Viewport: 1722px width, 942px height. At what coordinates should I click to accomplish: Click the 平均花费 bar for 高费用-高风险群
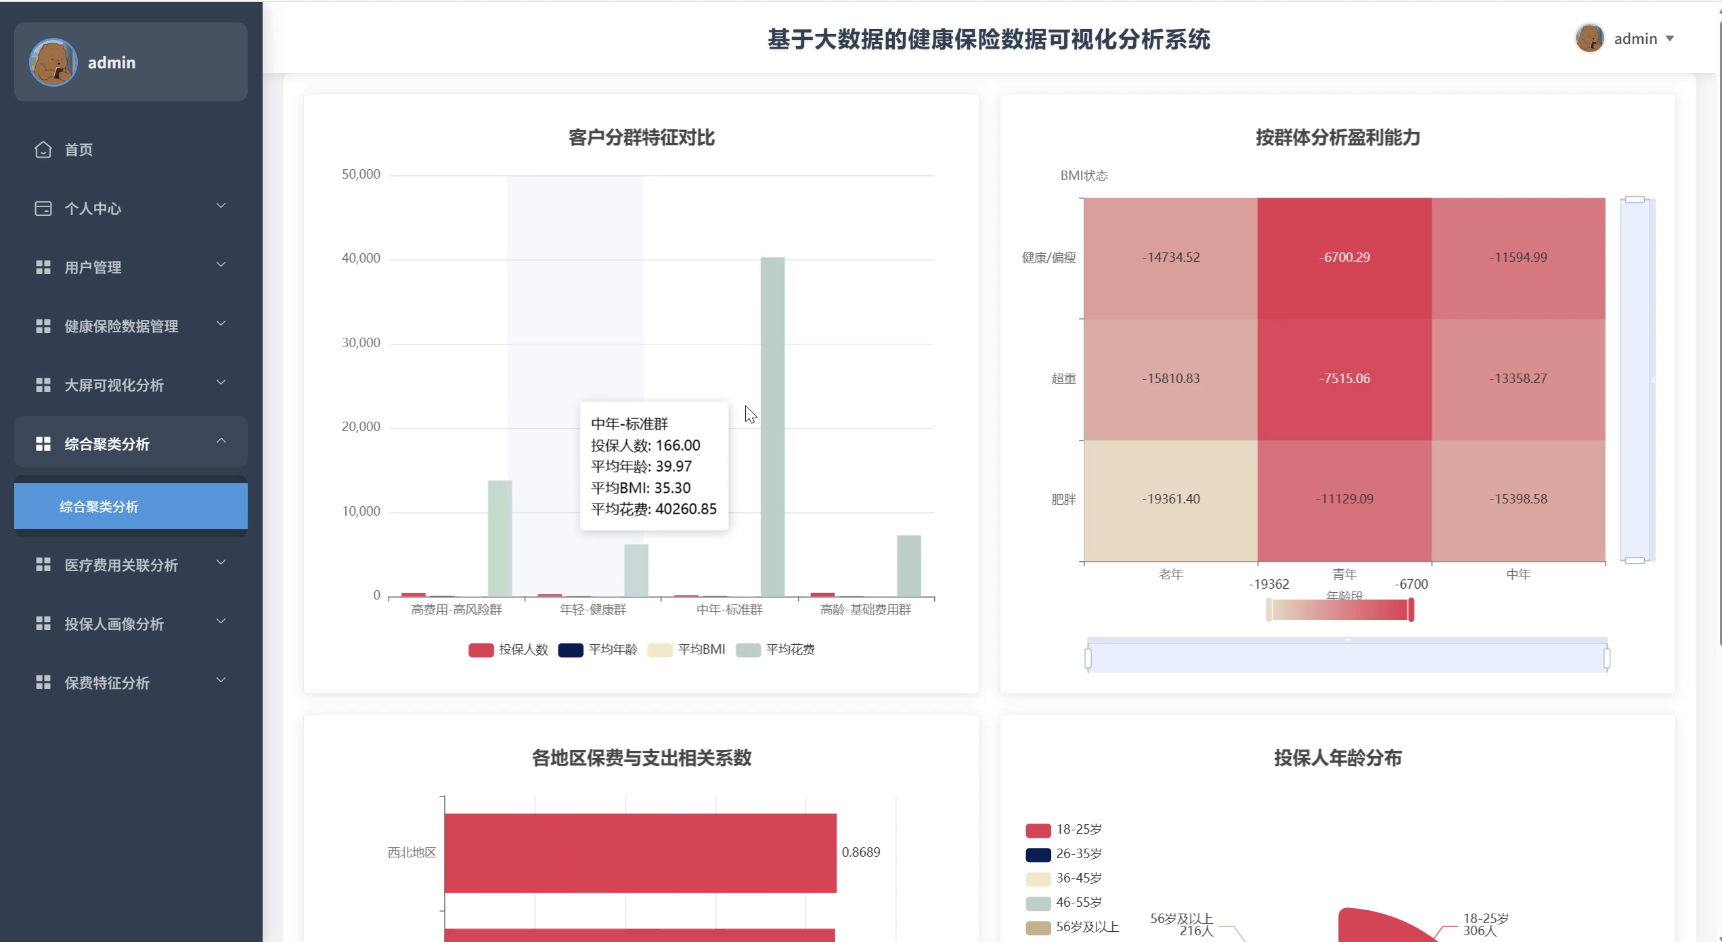point(500,539)
